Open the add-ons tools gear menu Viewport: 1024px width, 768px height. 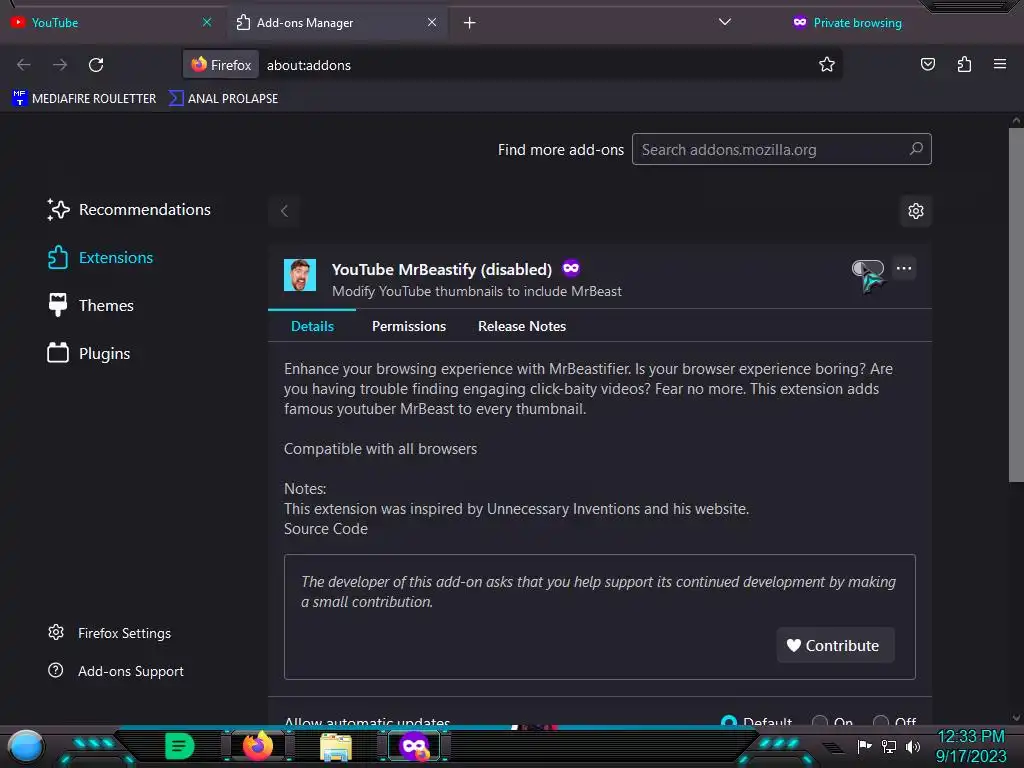916,211
